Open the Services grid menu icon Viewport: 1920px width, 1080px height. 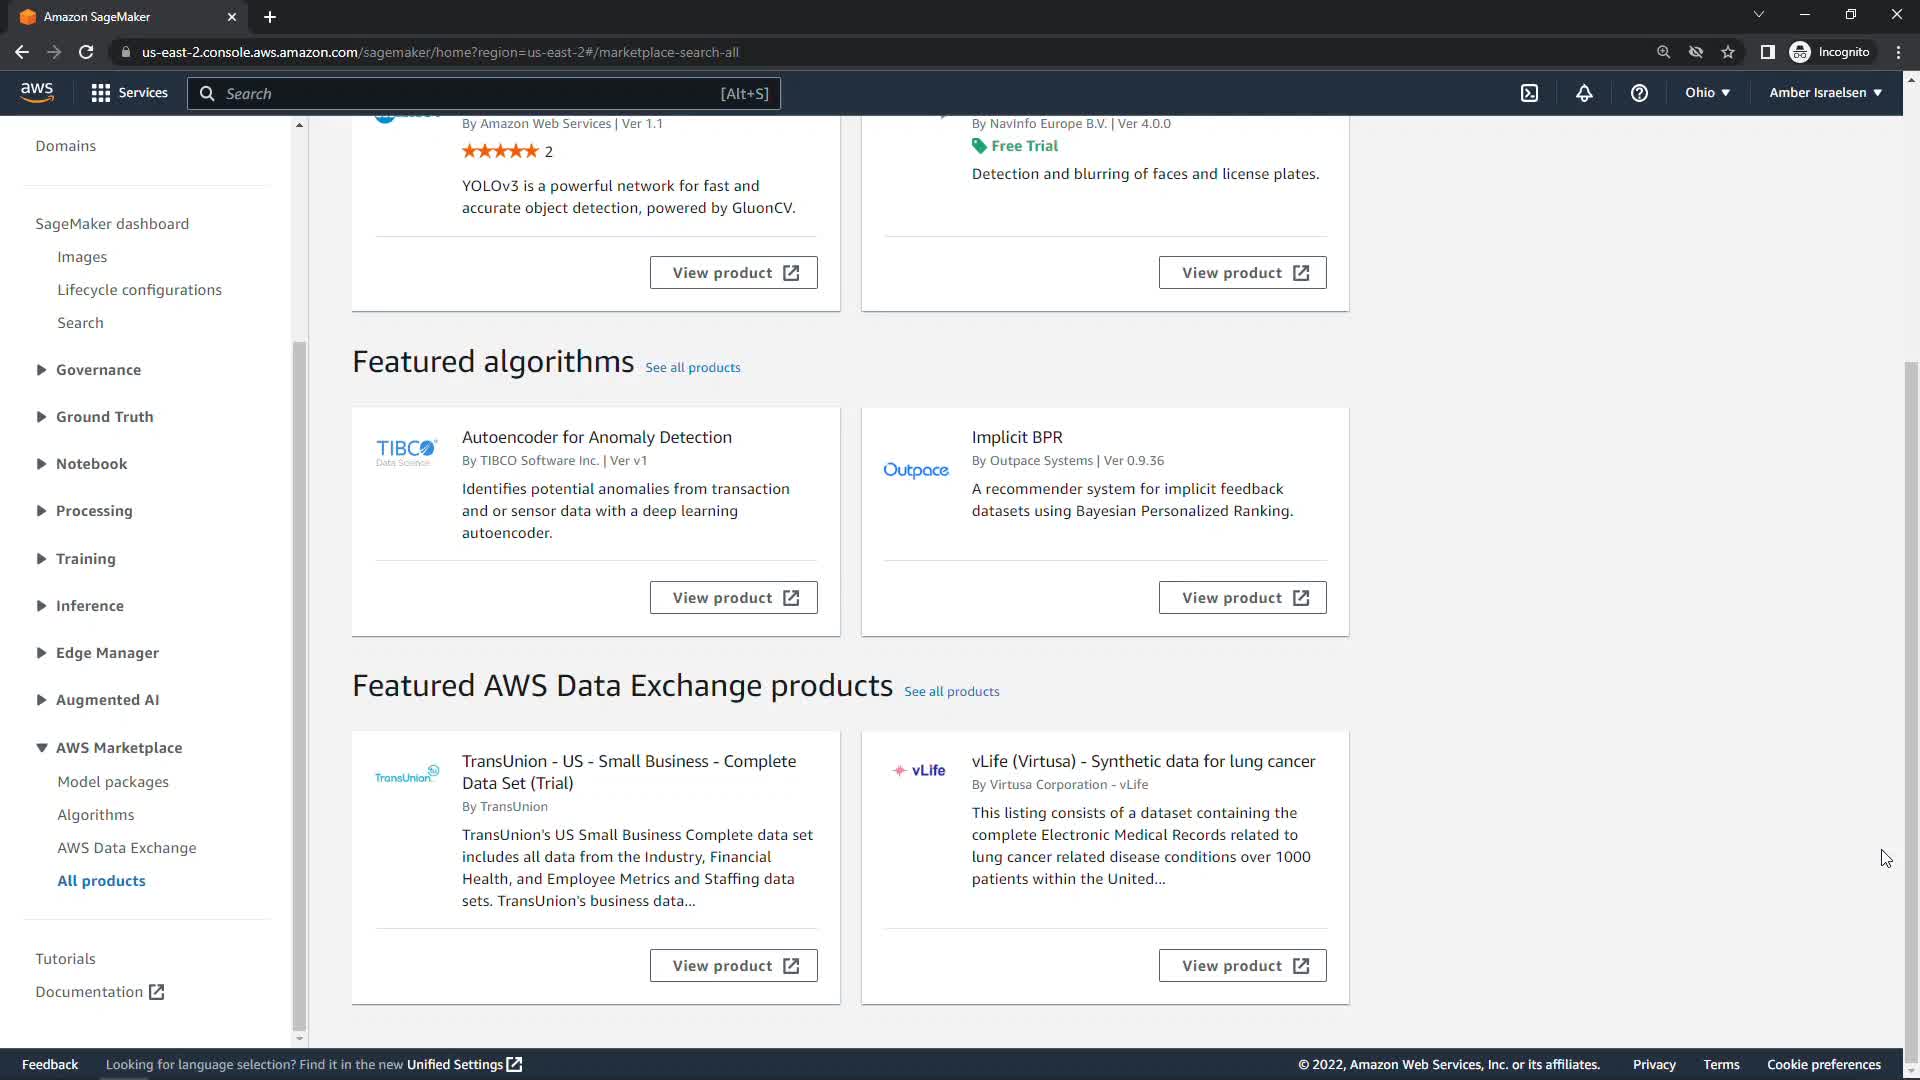pyautogui.click(x=100, y=93)
